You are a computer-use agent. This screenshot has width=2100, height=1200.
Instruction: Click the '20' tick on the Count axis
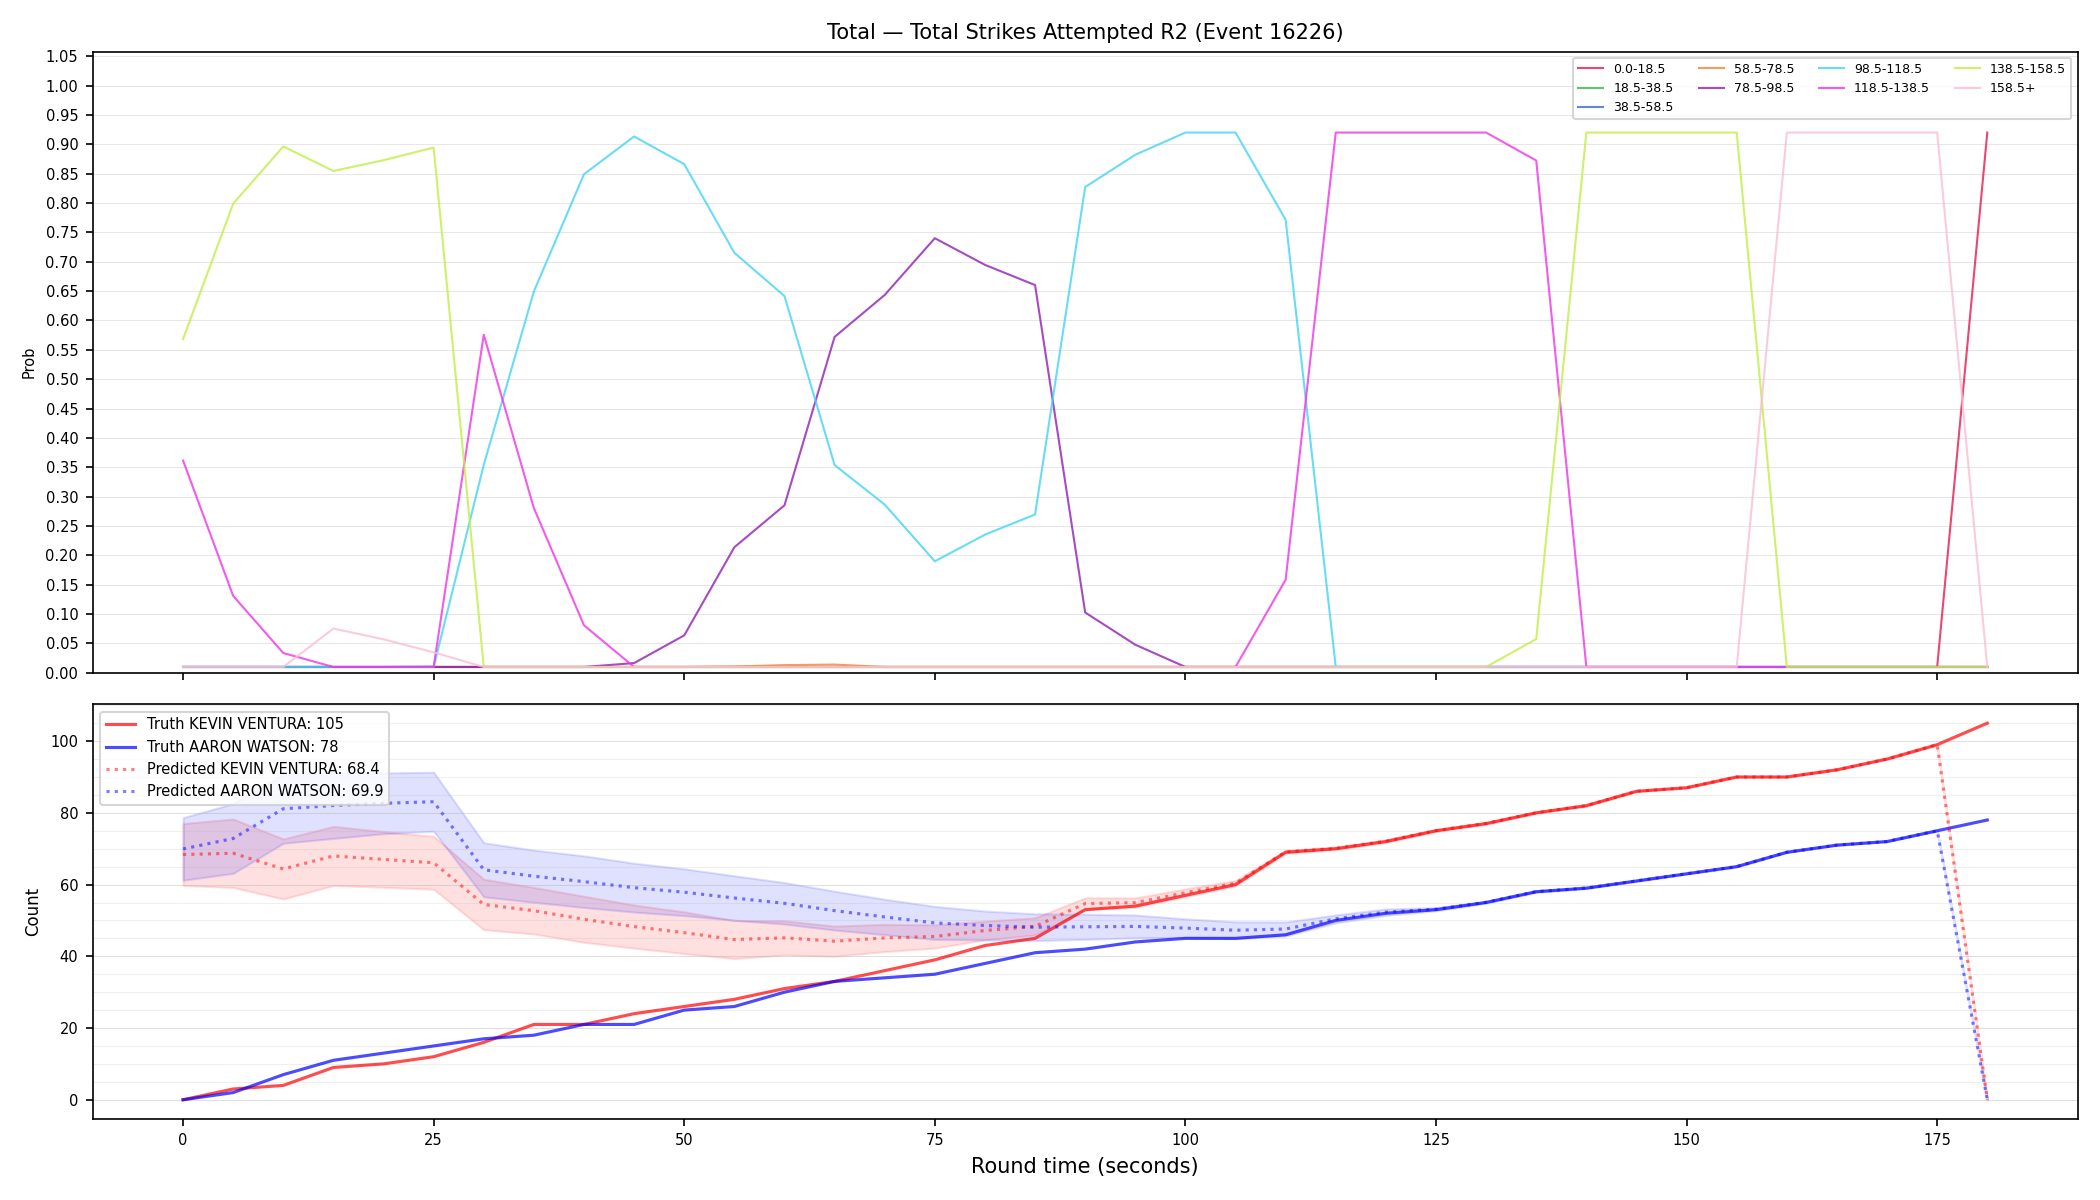pos(70,1029)
